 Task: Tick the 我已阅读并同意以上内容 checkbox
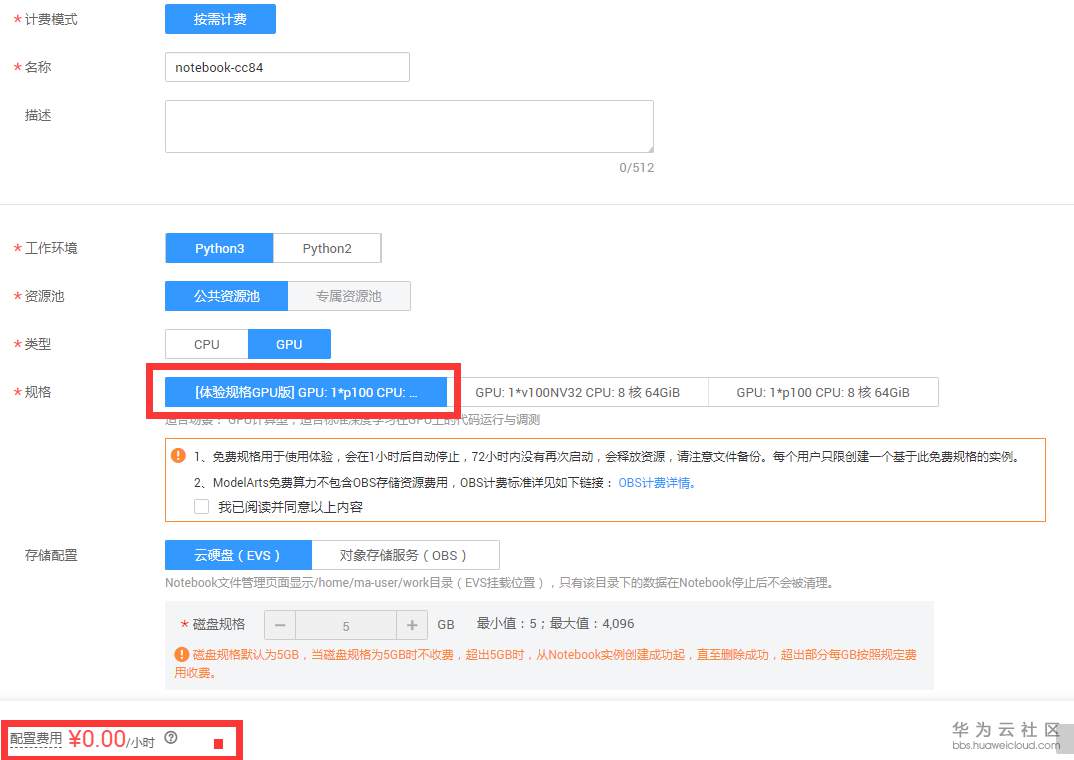point(201,507)
